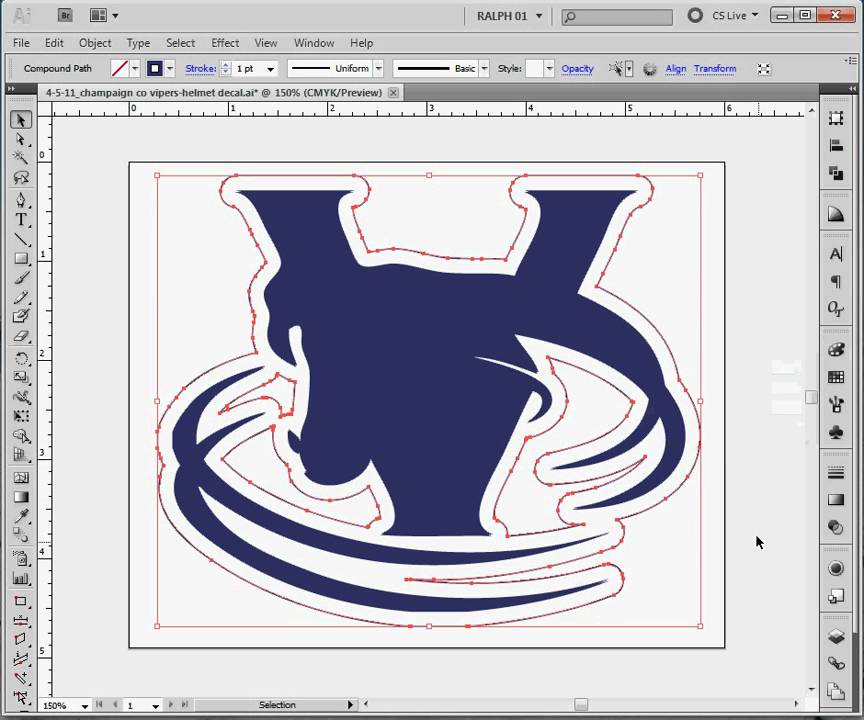
Task: Select the Scale tool
Action: 21,377
